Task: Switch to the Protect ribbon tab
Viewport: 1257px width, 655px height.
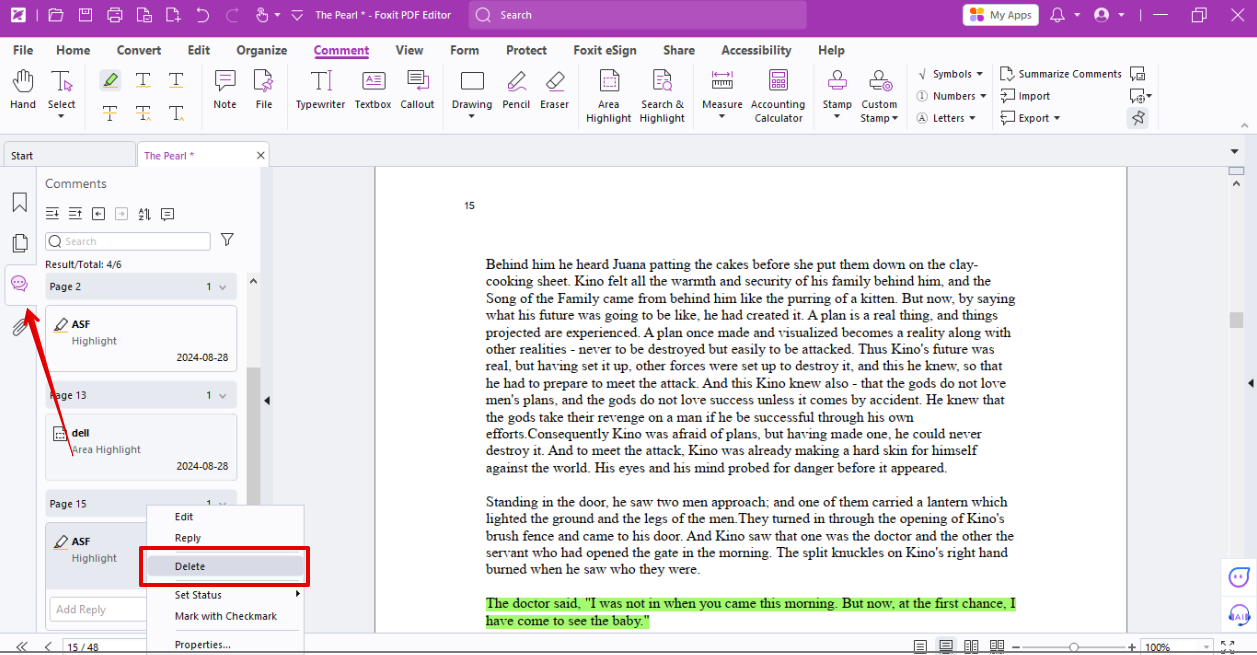Action: click(526, 50)
